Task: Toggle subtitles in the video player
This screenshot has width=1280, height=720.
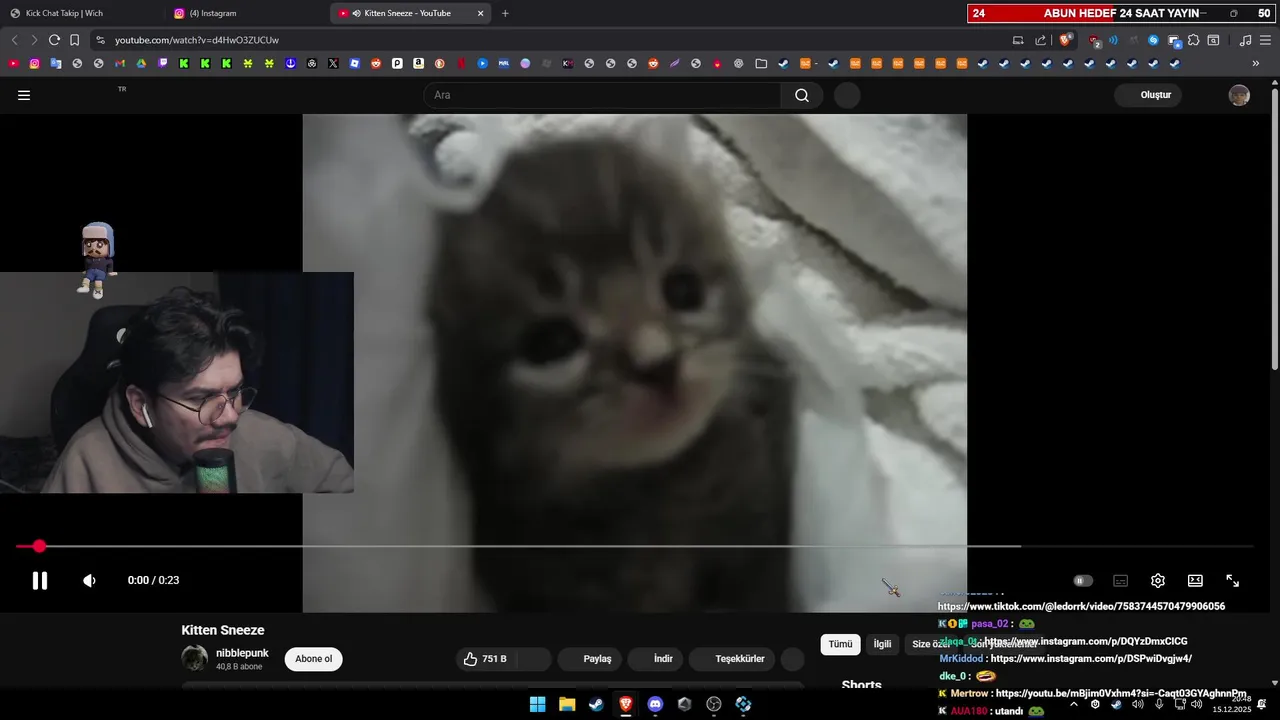Action: (x=1121, y=580)
